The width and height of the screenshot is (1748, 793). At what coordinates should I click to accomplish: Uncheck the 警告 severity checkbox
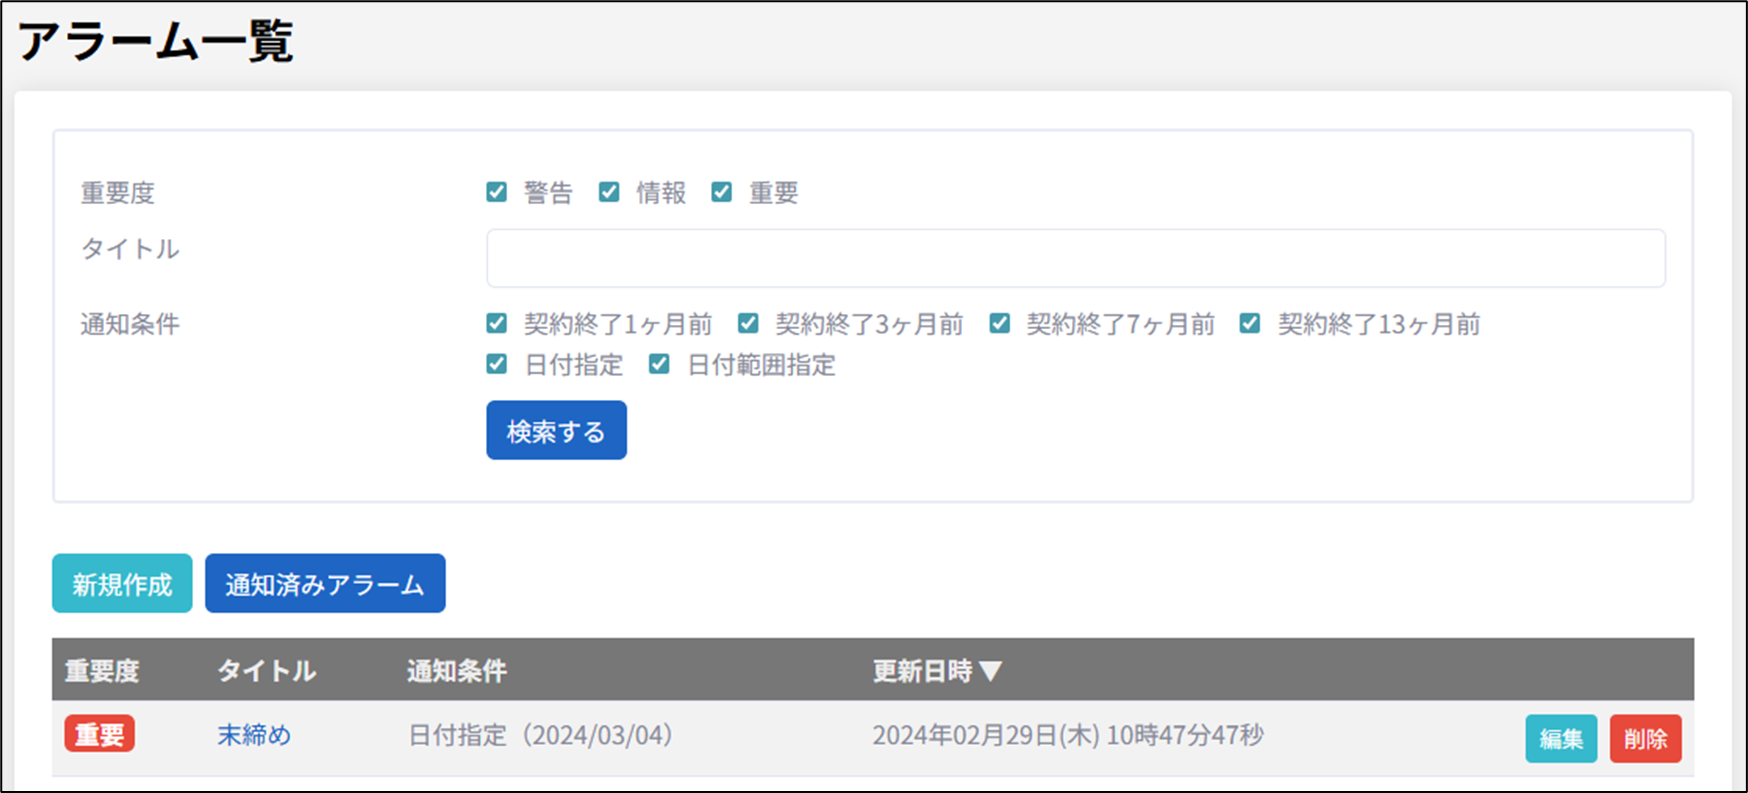point(497,192)
